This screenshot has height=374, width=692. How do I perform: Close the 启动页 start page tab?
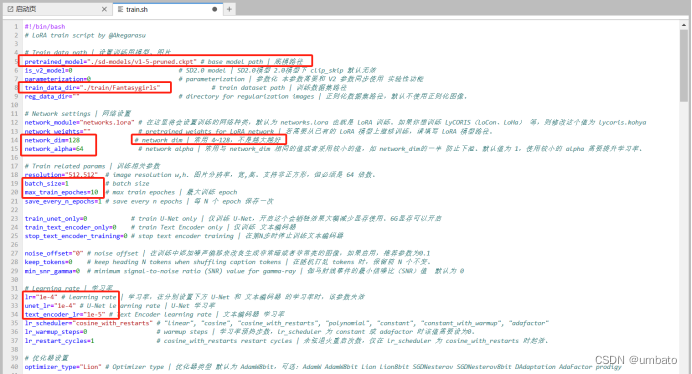(104, 9)
